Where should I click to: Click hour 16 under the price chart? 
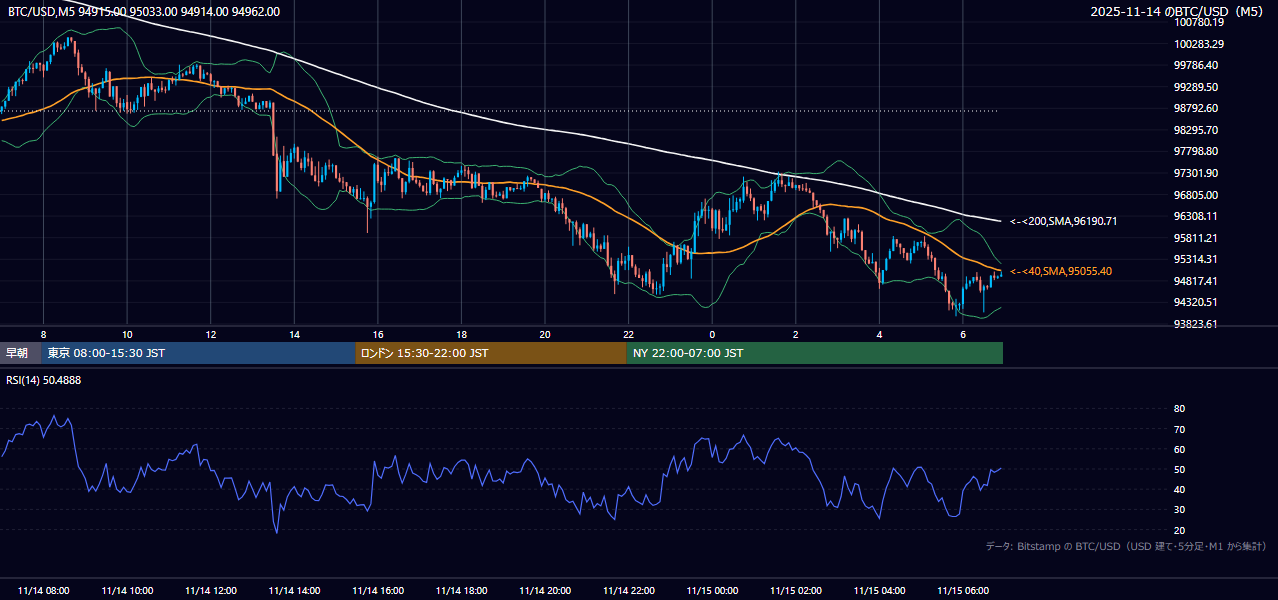[x=378, y=333]
